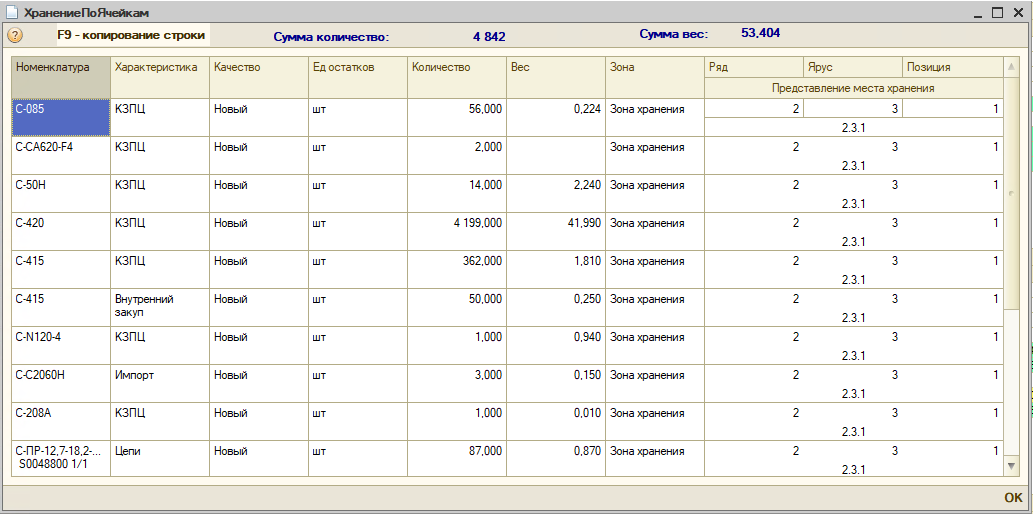Click the F9 - копирование строки label
Viewport: 1033px width, 514px height.
coord(131,36)
